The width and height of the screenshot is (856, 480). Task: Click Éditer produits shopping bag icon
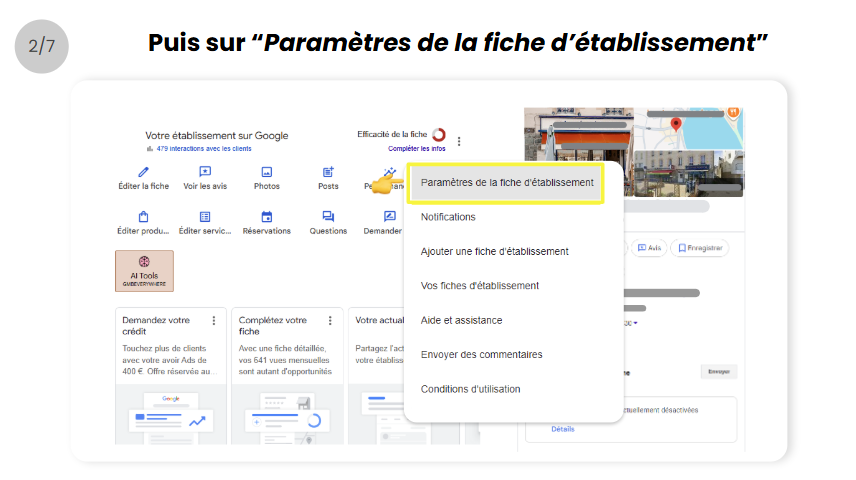pos(143,216)
